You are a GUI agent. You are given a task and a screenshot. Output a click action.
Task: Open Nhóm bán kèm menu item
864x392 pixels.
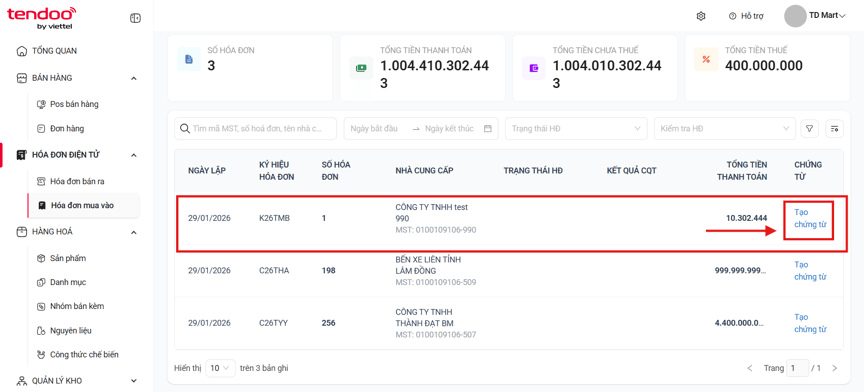coord(77,306)
